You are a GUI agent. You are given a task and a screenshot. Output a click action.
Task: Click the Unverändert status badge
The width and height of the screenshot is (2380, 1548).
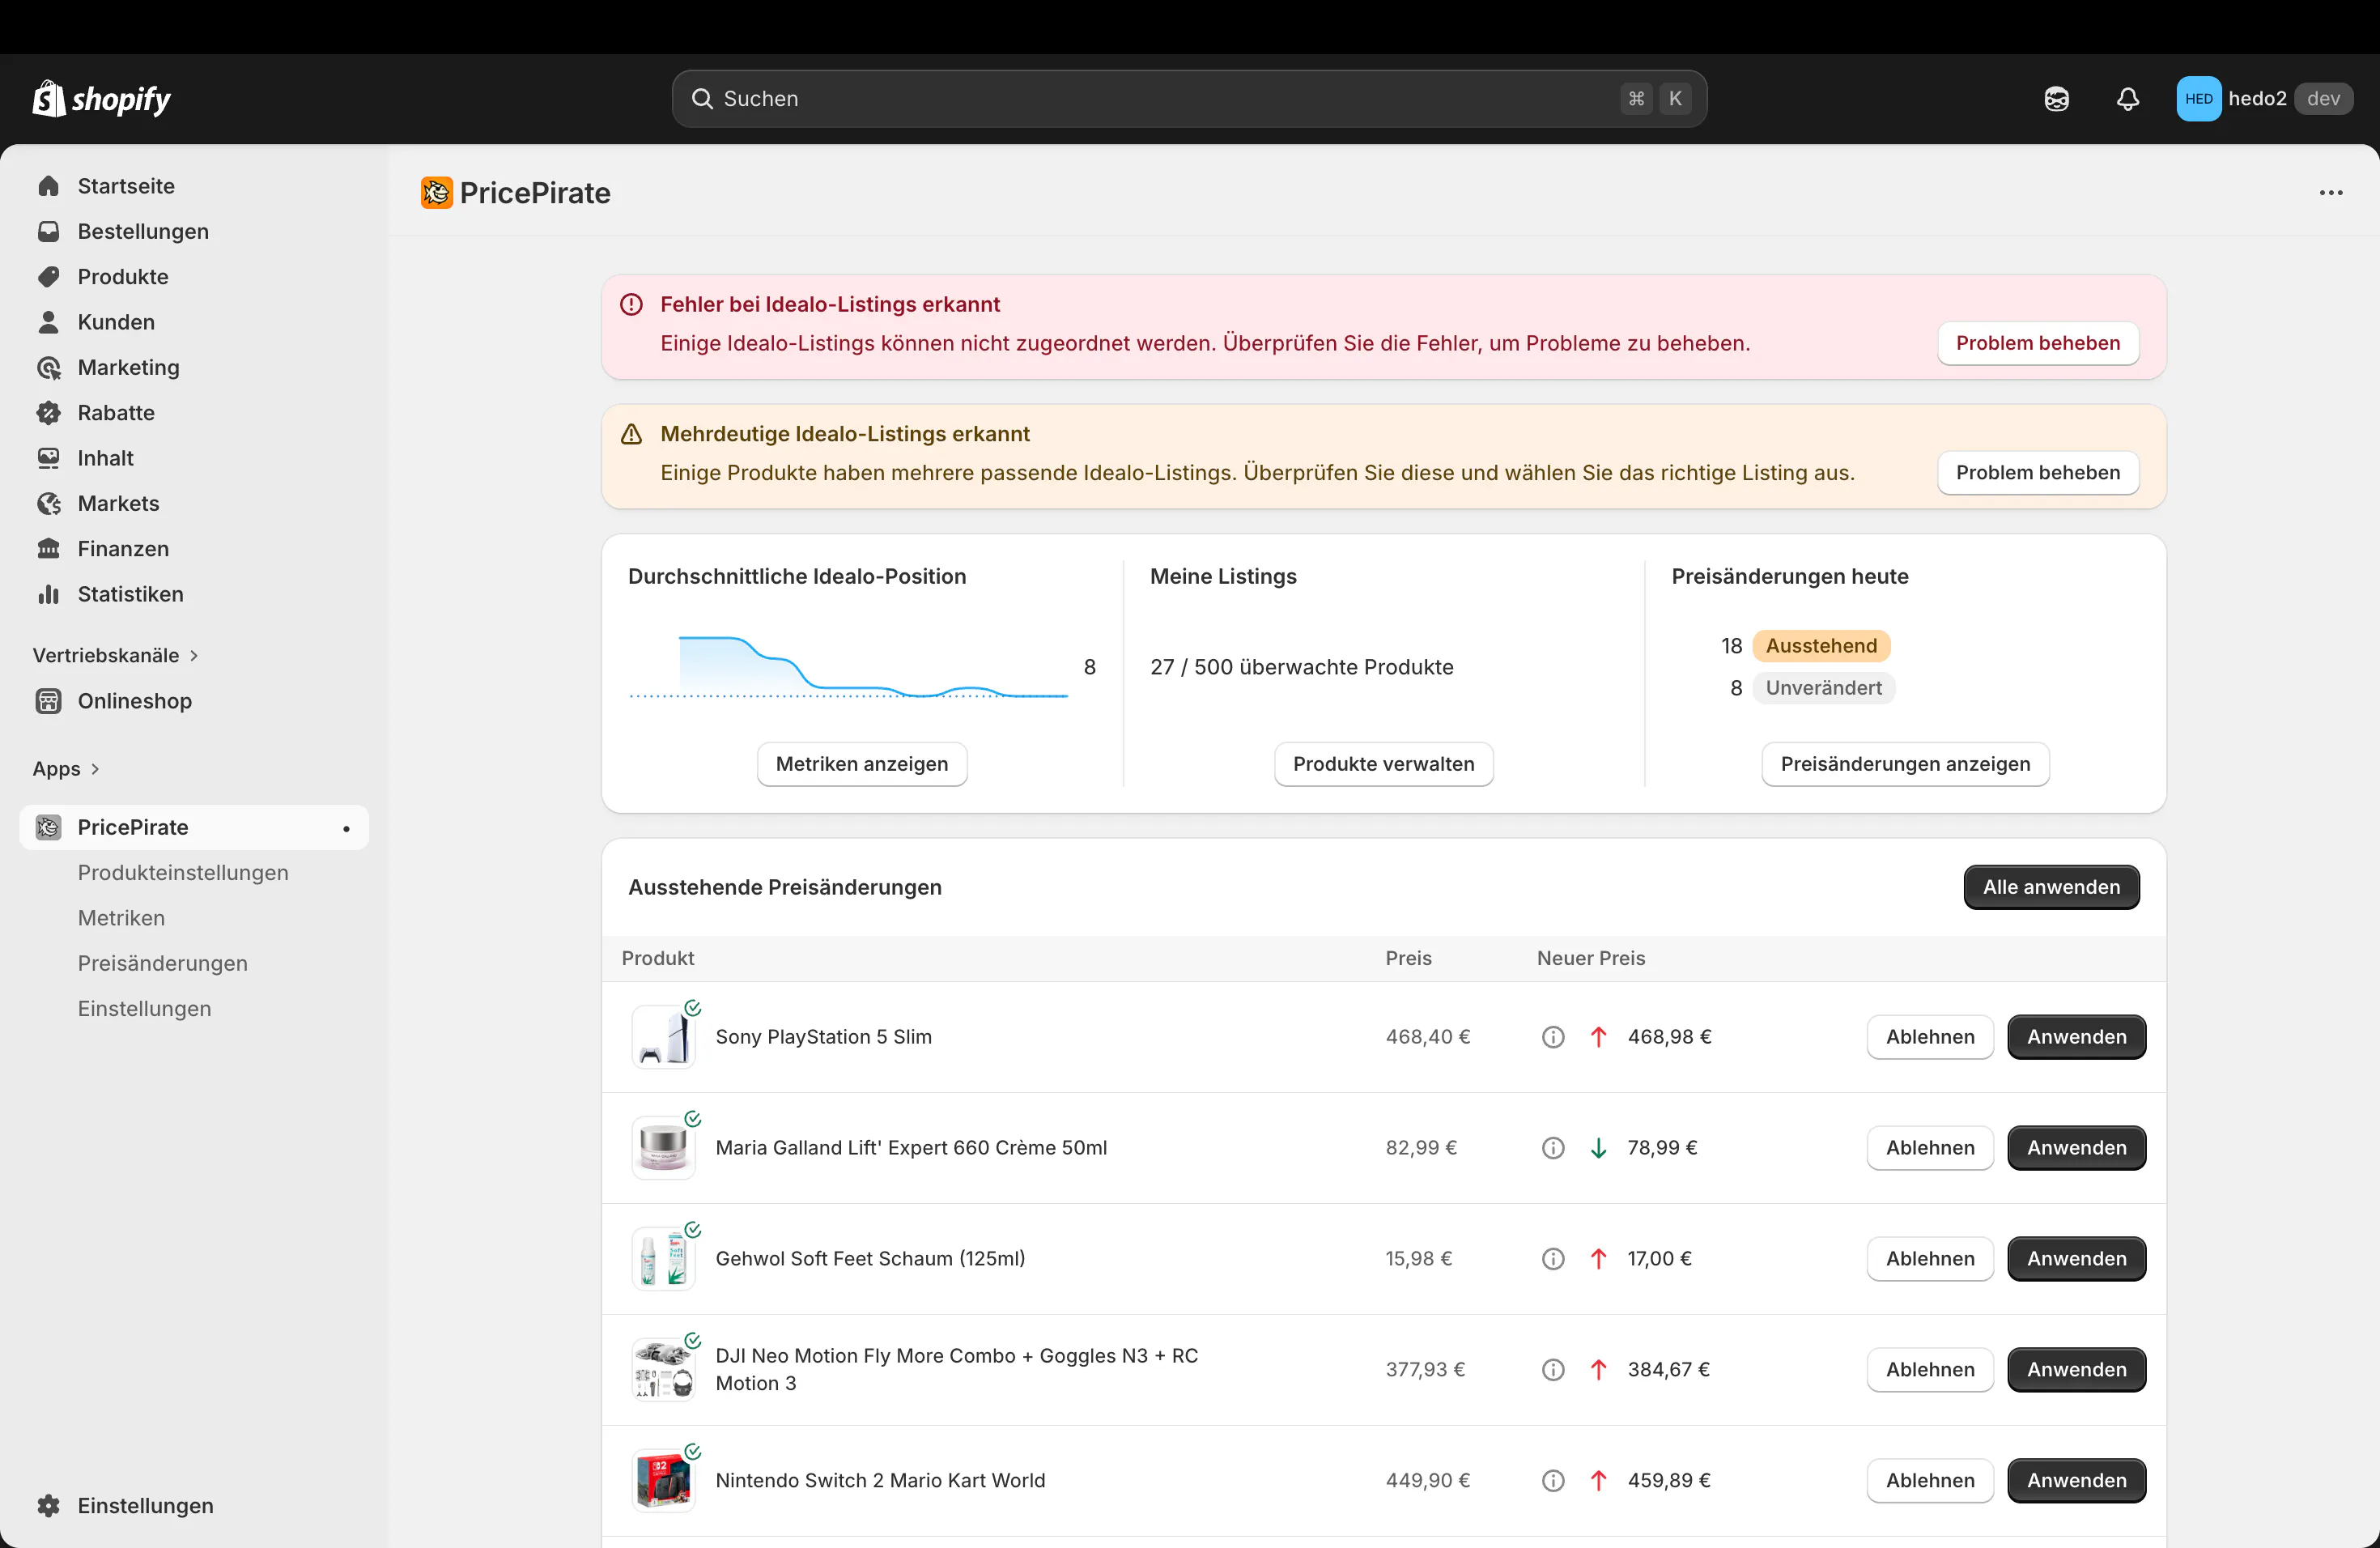[x=1823, y=688]
